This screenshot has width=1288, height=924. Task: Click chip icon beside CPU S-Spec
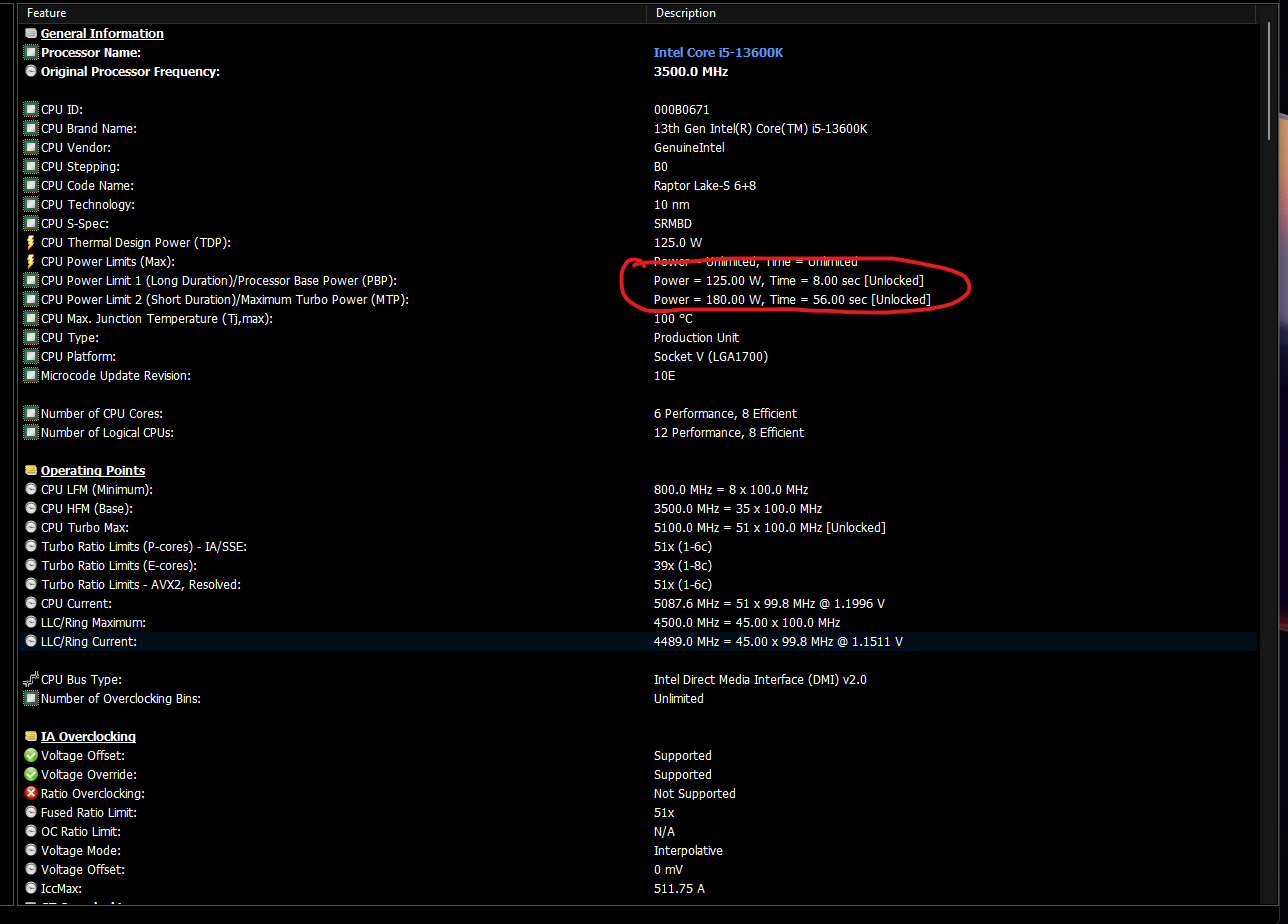point(31,224)
